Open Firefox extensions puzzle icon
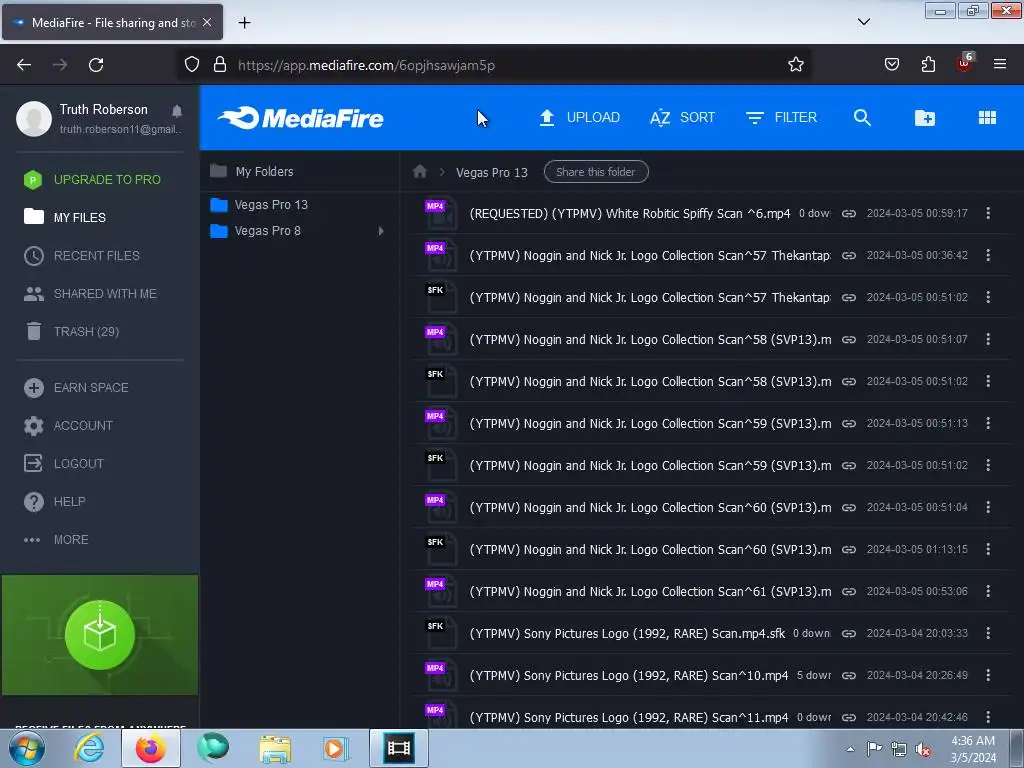1024x768 pixels. pyautogui.click(x=928, y=65)
